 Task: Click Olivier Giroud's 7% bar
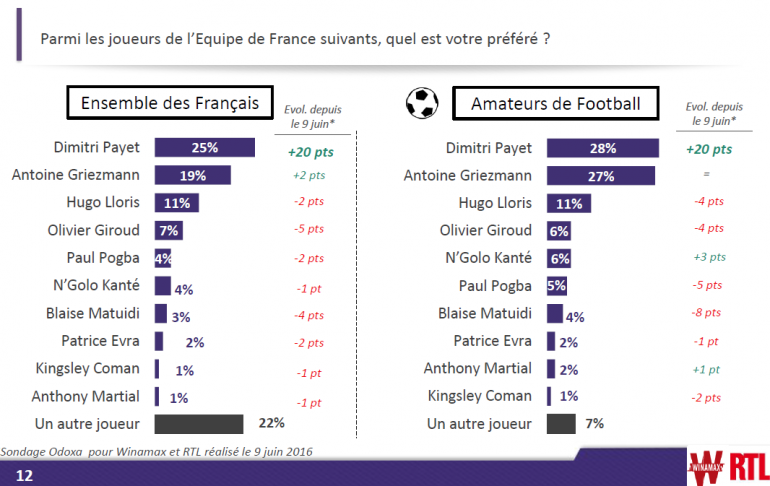168,230
